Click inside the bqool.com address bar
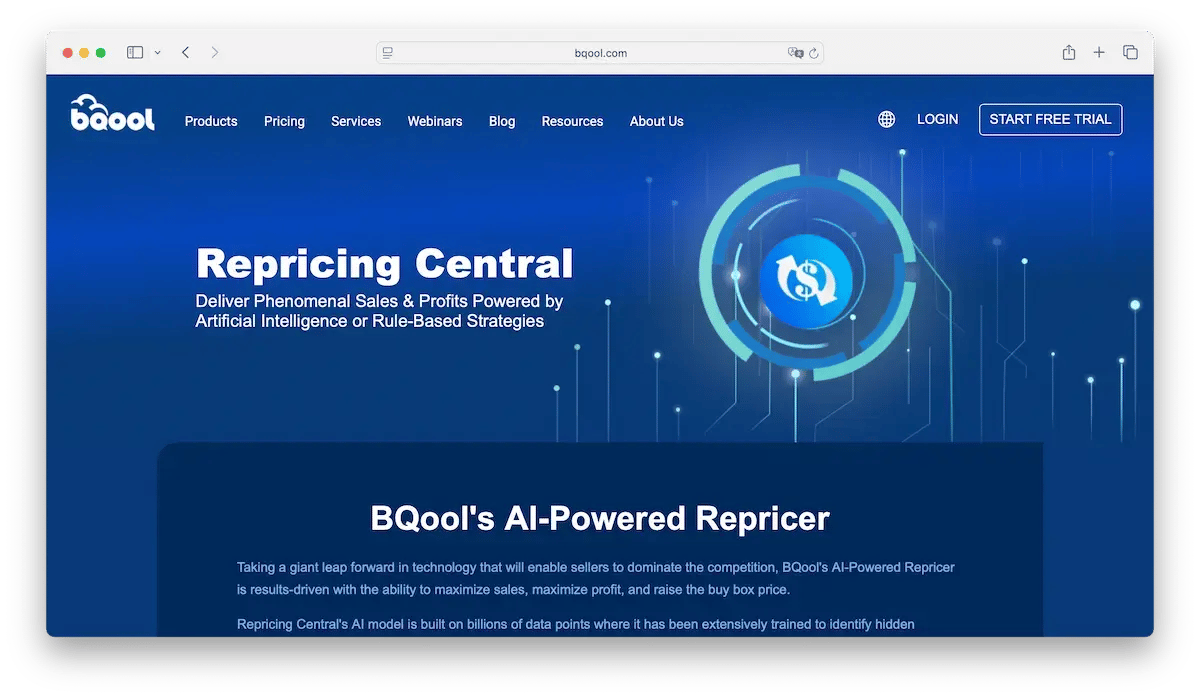 pos(600,52)
